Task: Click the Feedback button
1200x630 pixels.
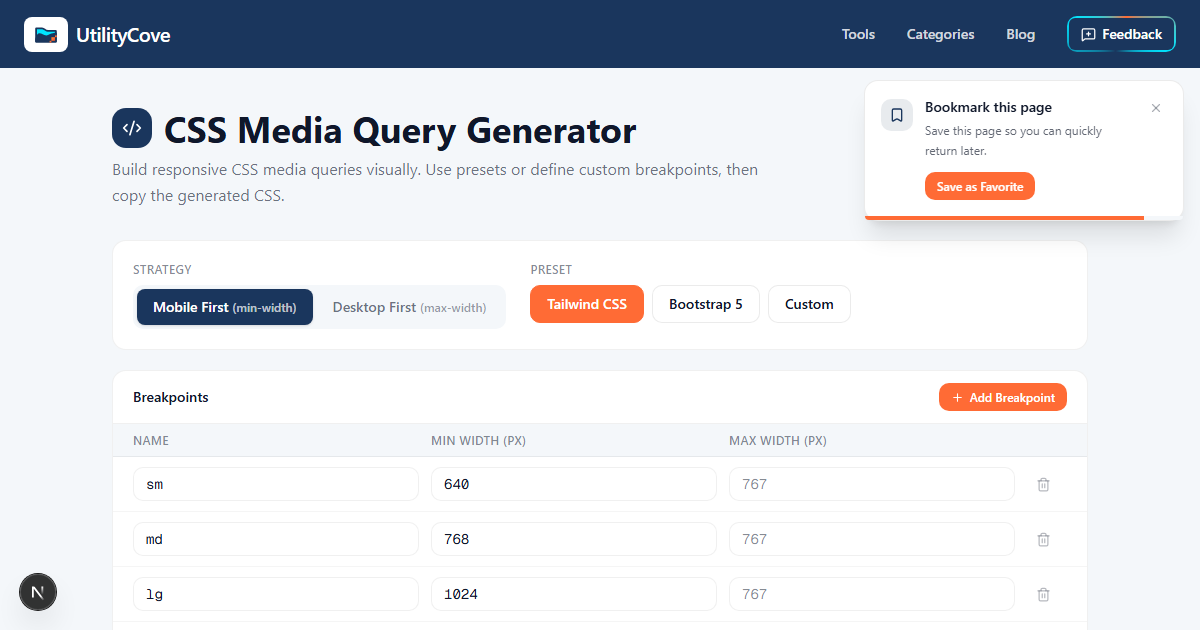Action: pos(1121,34)
